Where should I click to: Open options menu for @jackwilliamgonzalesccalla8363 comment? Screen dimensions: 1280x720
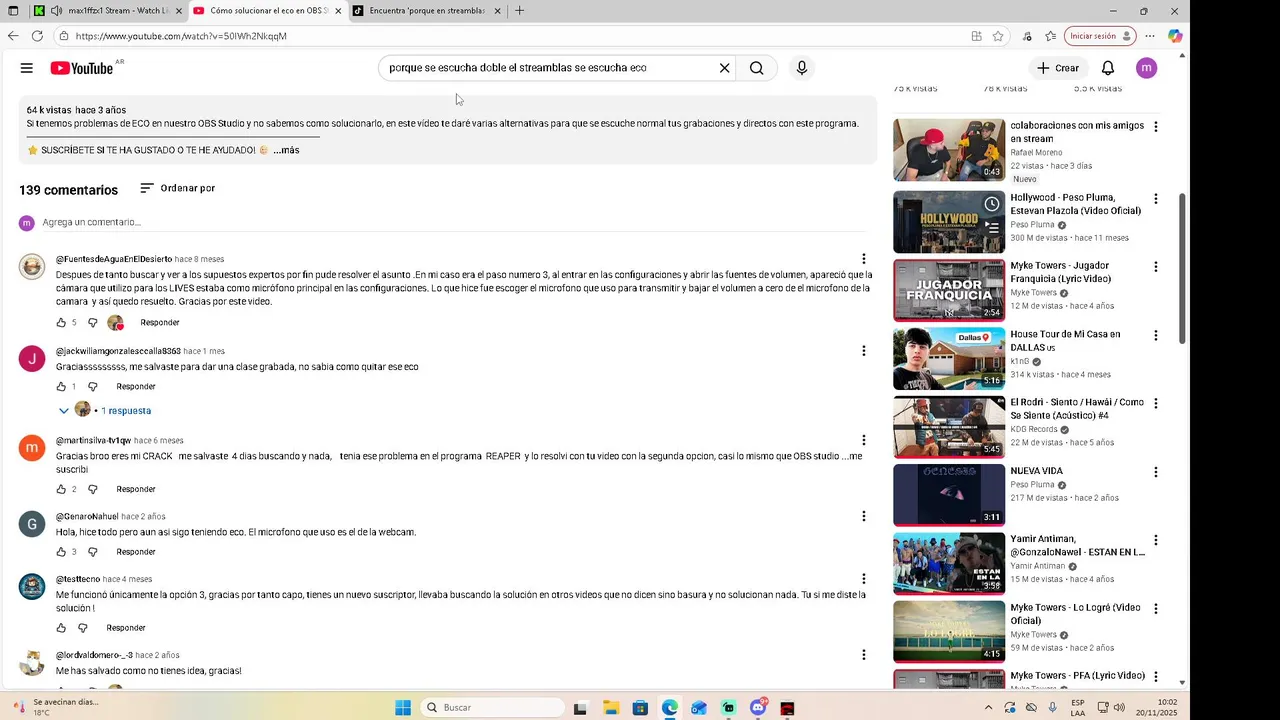coord(864,351)
